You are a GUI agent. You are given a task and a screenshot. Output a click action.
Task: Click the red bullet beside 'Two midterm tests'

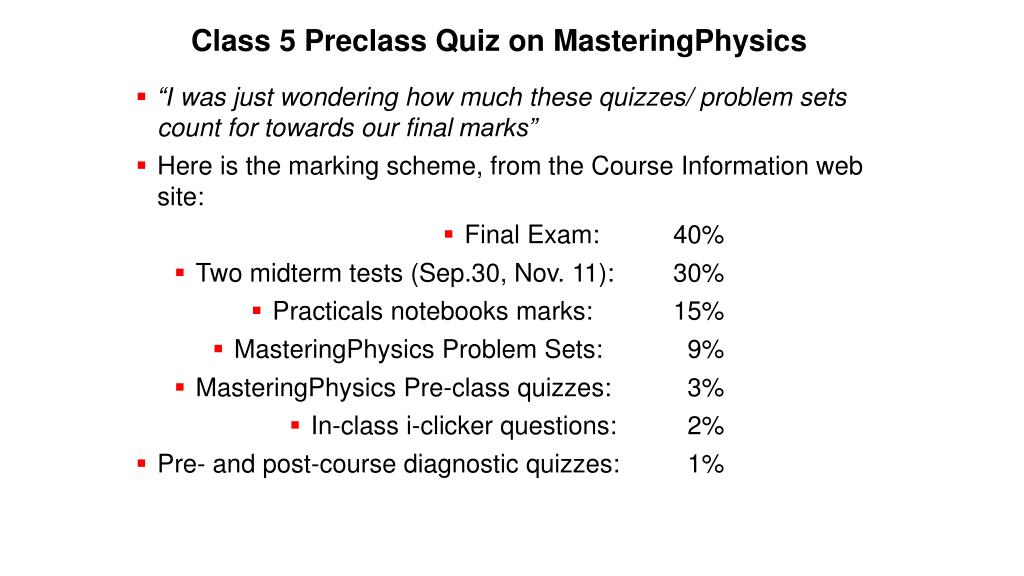(180, 271)
